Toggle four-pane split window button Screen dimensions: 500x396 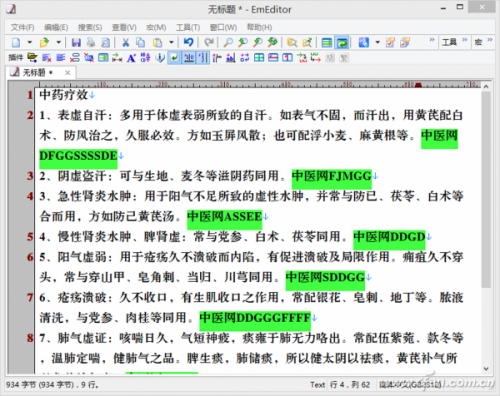coord(259,58)
